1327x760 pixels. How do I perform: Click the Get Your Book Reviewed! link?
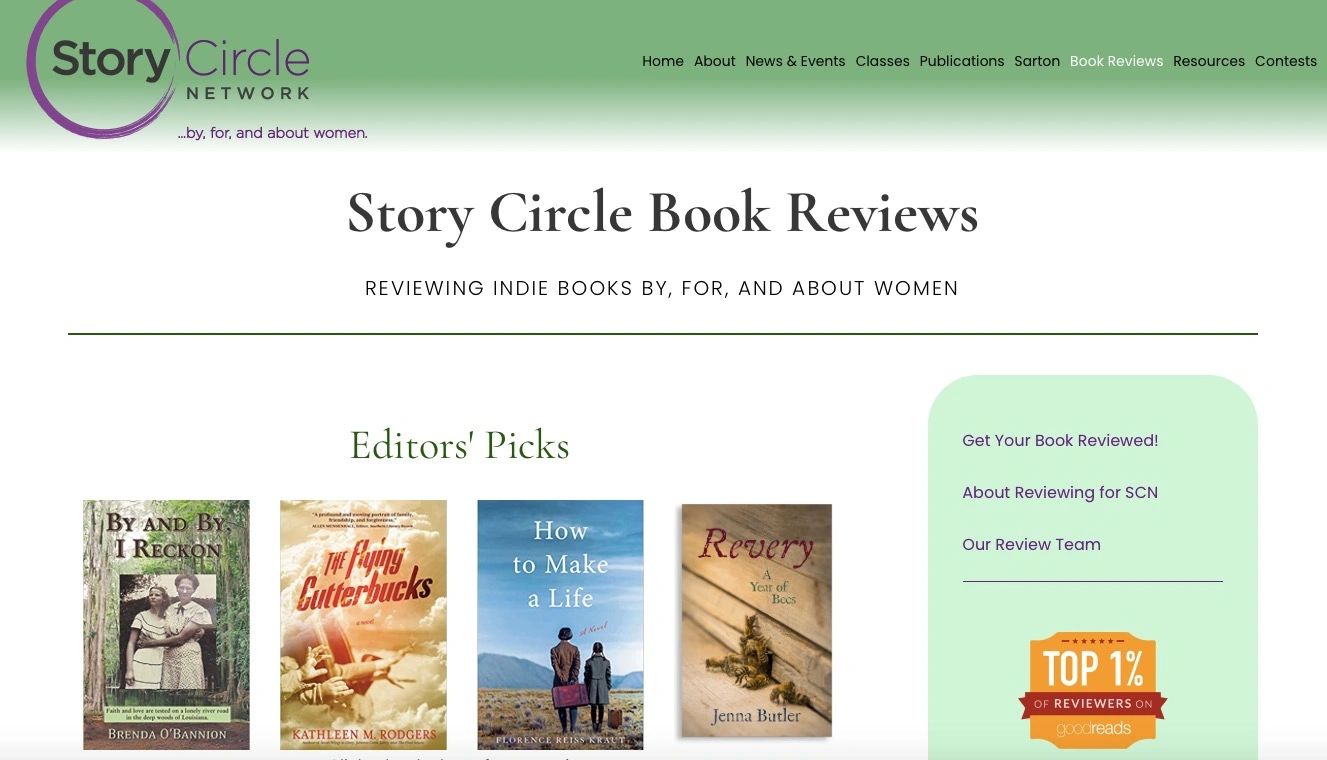click(1060, 440)
